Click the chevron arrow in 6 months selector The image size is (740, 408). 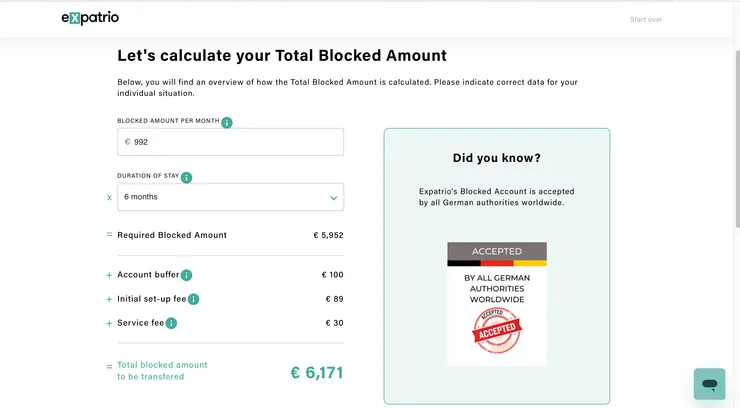pos(333,198)
